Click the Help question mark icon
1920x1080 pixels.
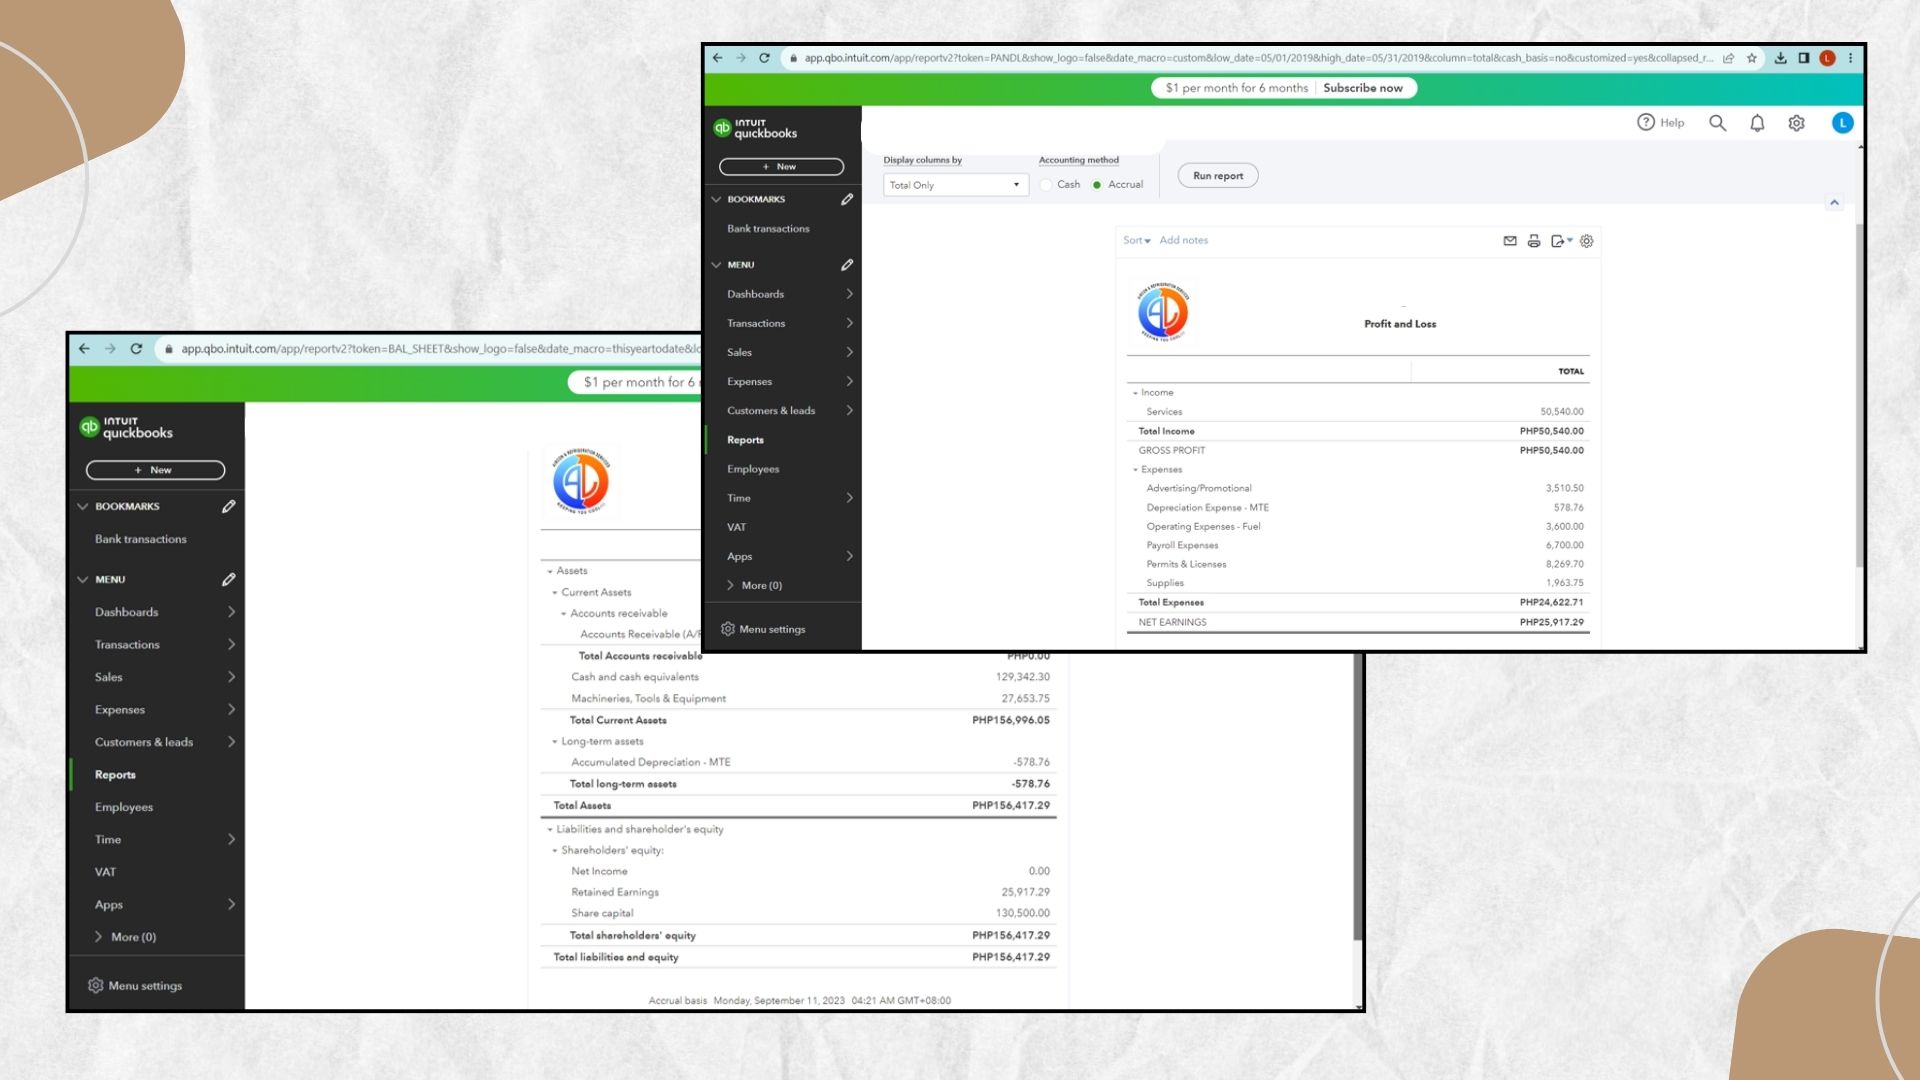click(x=1646, y=122)
